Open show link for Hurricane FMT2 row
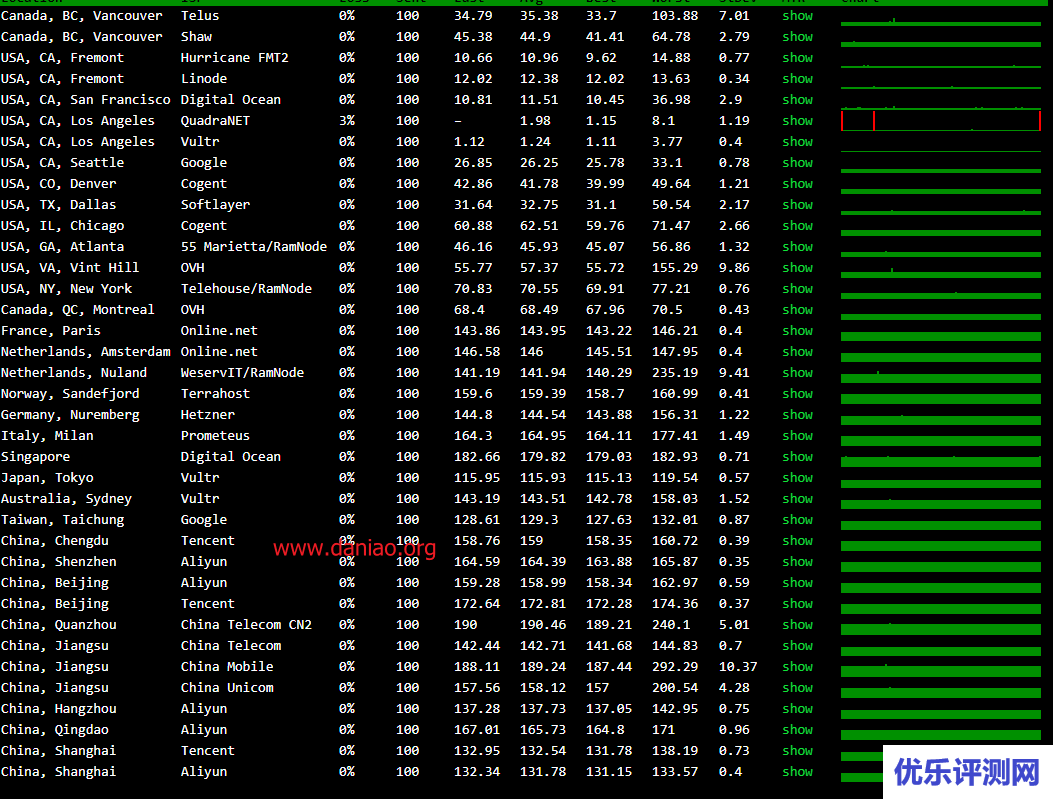 (797, 58)
